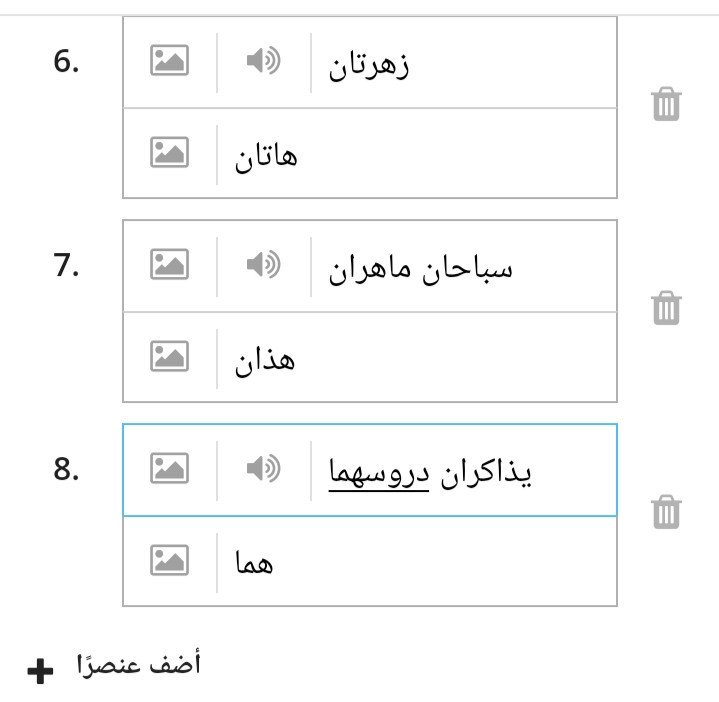Add image to item 7 term سباحان ماهران
The image size is (719, 702).
[x=169, y=264]
